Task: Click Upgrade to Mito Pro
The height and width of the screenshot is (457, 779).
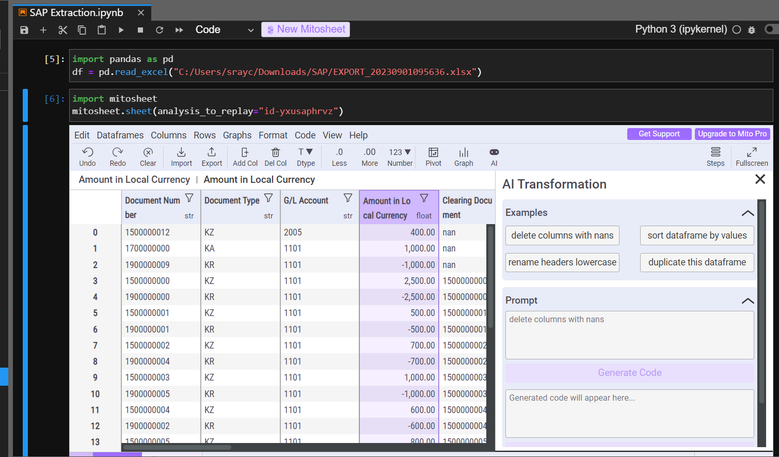Action: [732, 134]
